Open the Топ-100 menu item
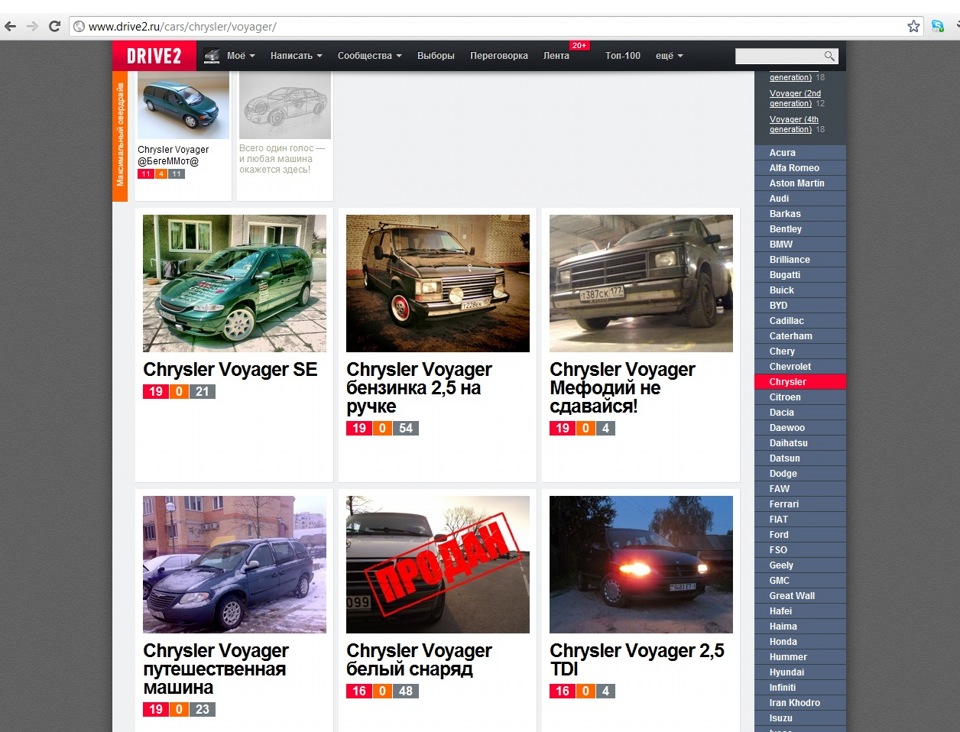This screenshot has height=732, width=960. point(623,56)
